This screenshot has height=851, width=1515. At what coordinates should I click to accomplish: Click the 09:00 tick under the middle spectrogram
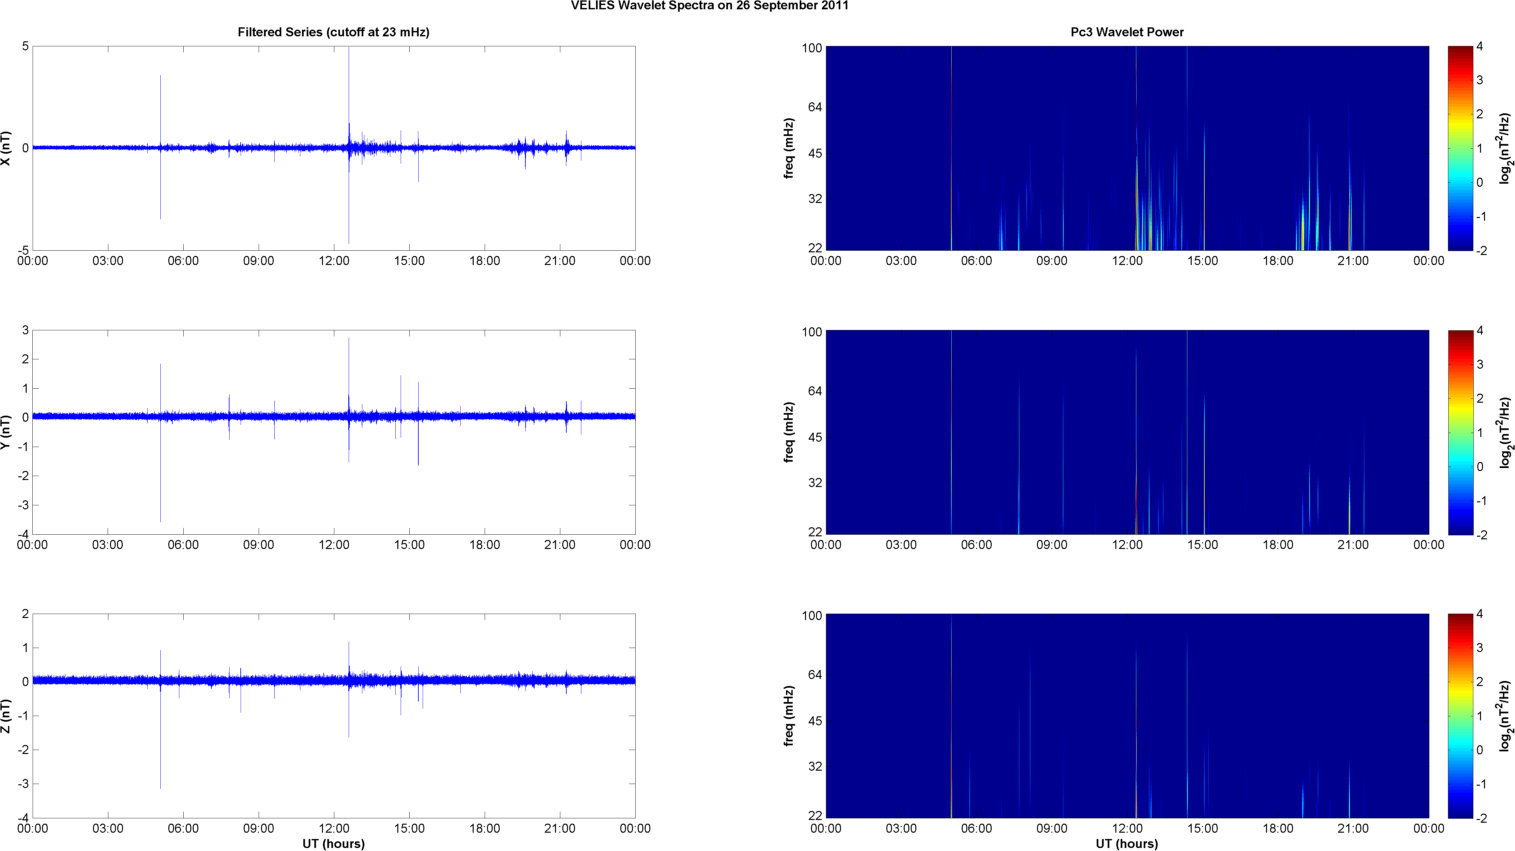[x=1052, y=545]
